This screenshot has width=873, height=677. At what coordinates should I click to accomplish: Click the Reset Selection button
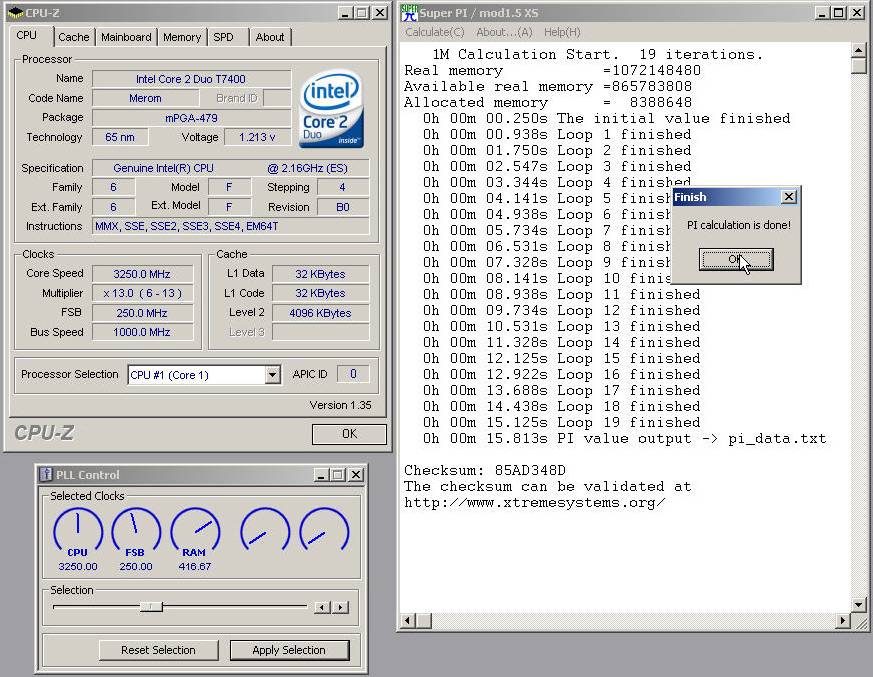[x=158, y=650]
